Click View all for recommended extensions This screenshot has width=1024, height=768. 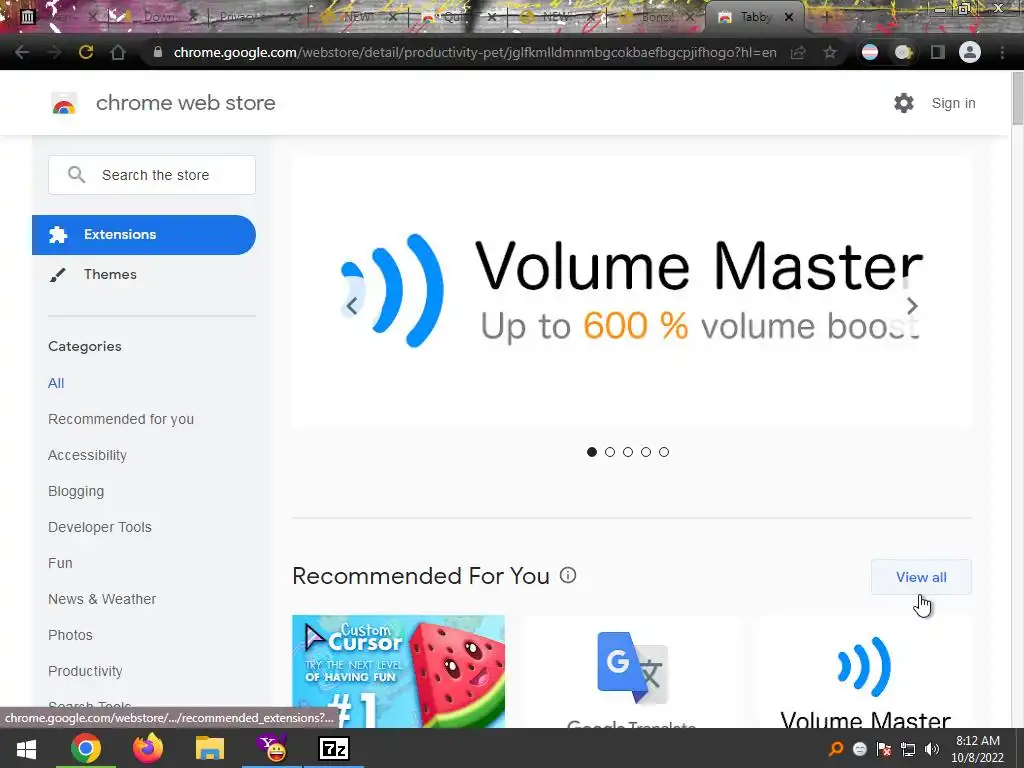click(921, 577)
